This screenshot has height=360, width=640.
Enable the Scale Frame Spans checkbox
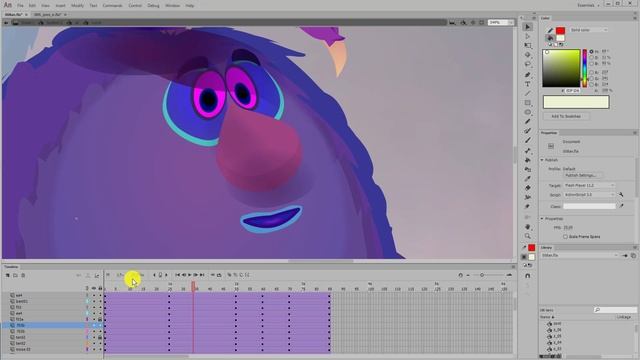565,237
